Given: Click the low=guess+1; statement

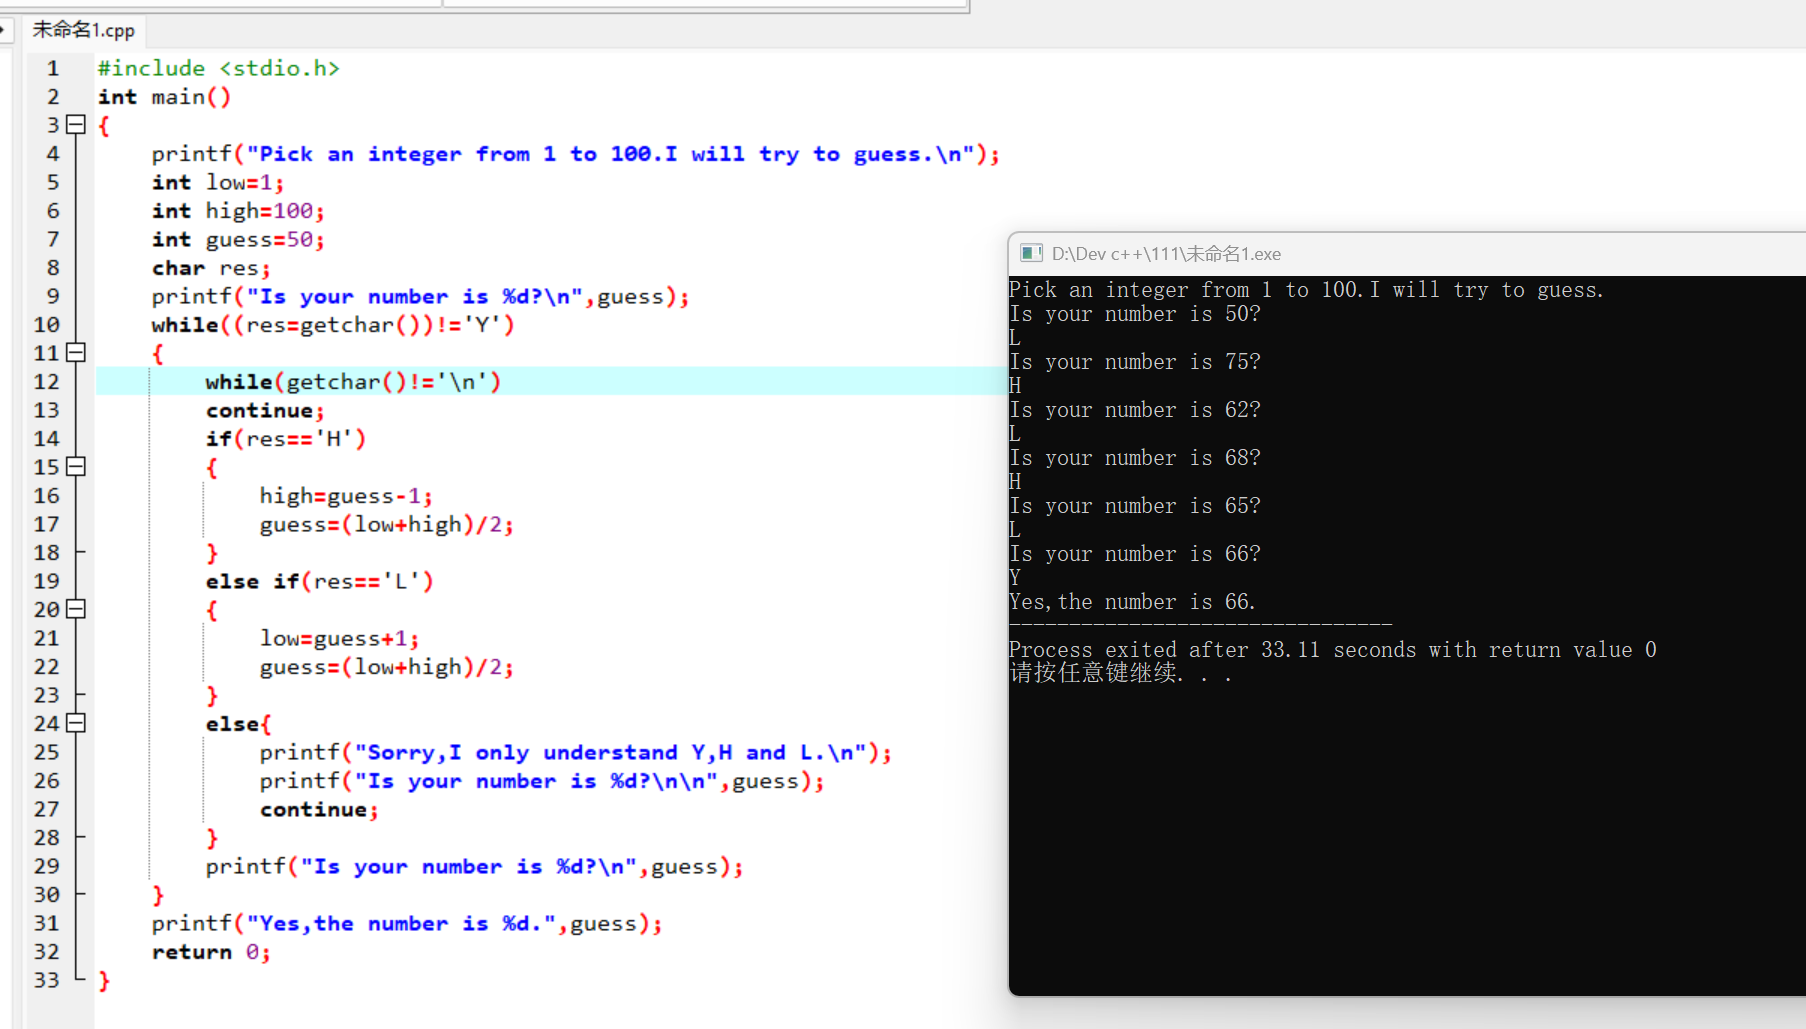Looking at the screenshot, I should (x=339, y=638).
